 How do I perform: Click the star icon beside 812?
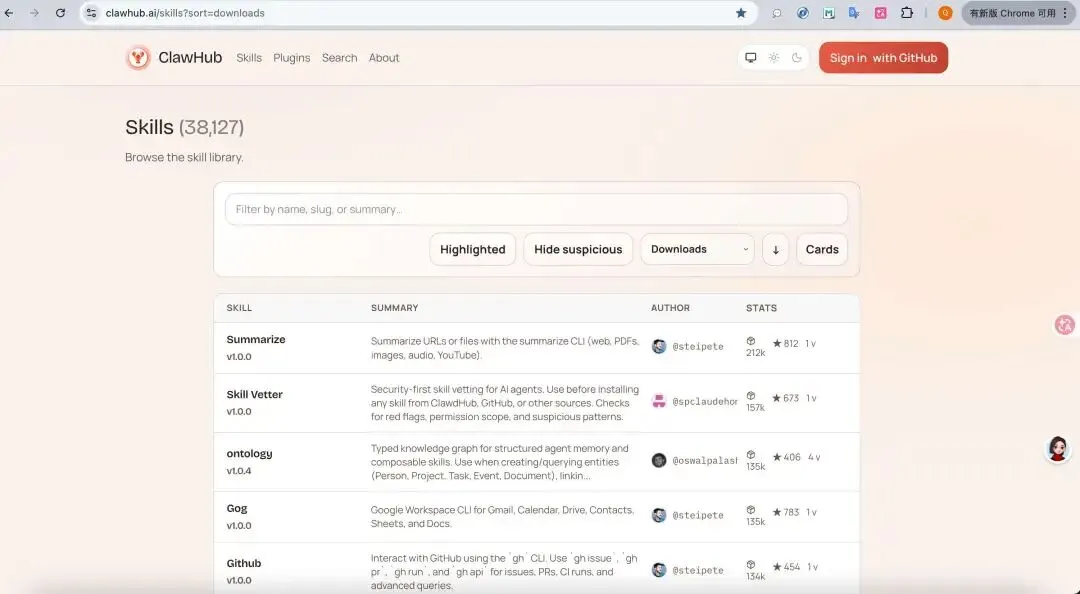pos(777,343)
